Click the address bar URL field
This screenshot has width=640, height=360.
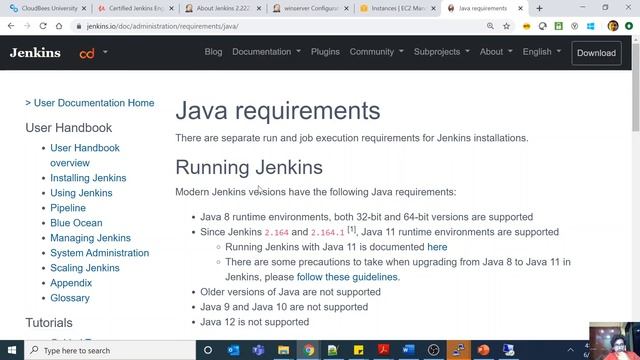coord(278,26)
